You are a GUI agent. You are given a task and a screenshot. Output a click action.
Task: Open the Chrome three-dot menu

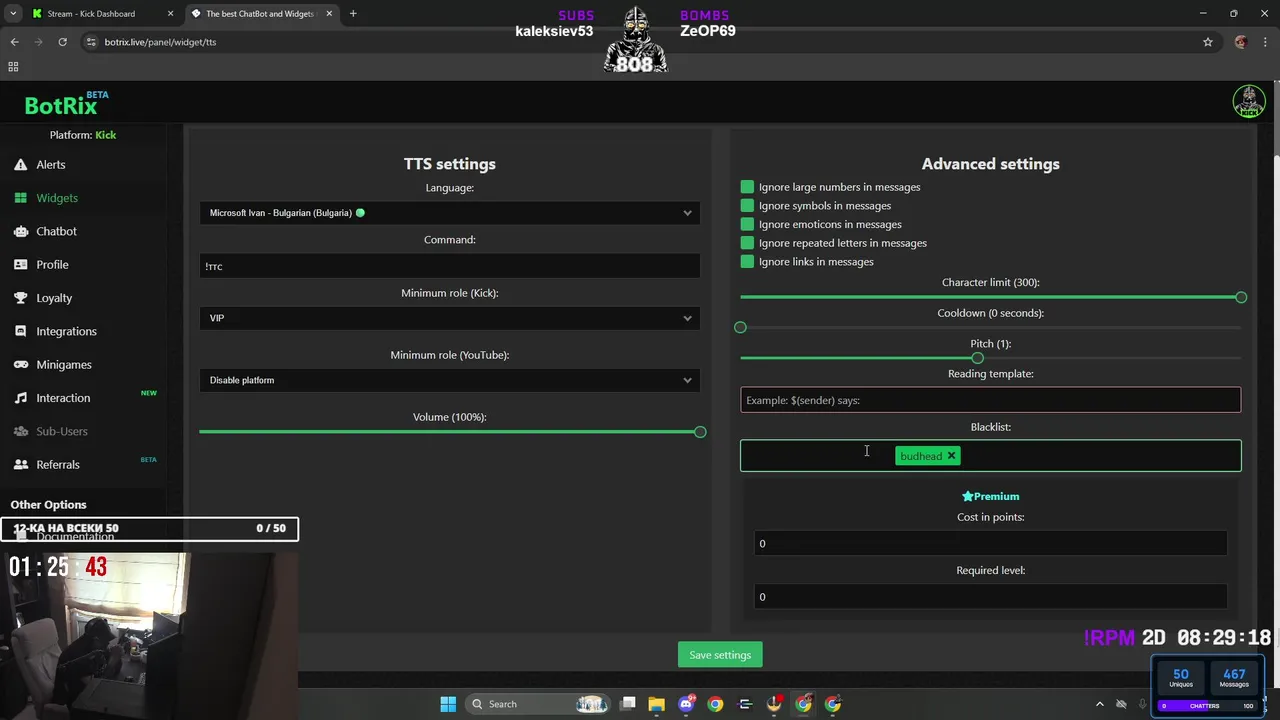1266,42
